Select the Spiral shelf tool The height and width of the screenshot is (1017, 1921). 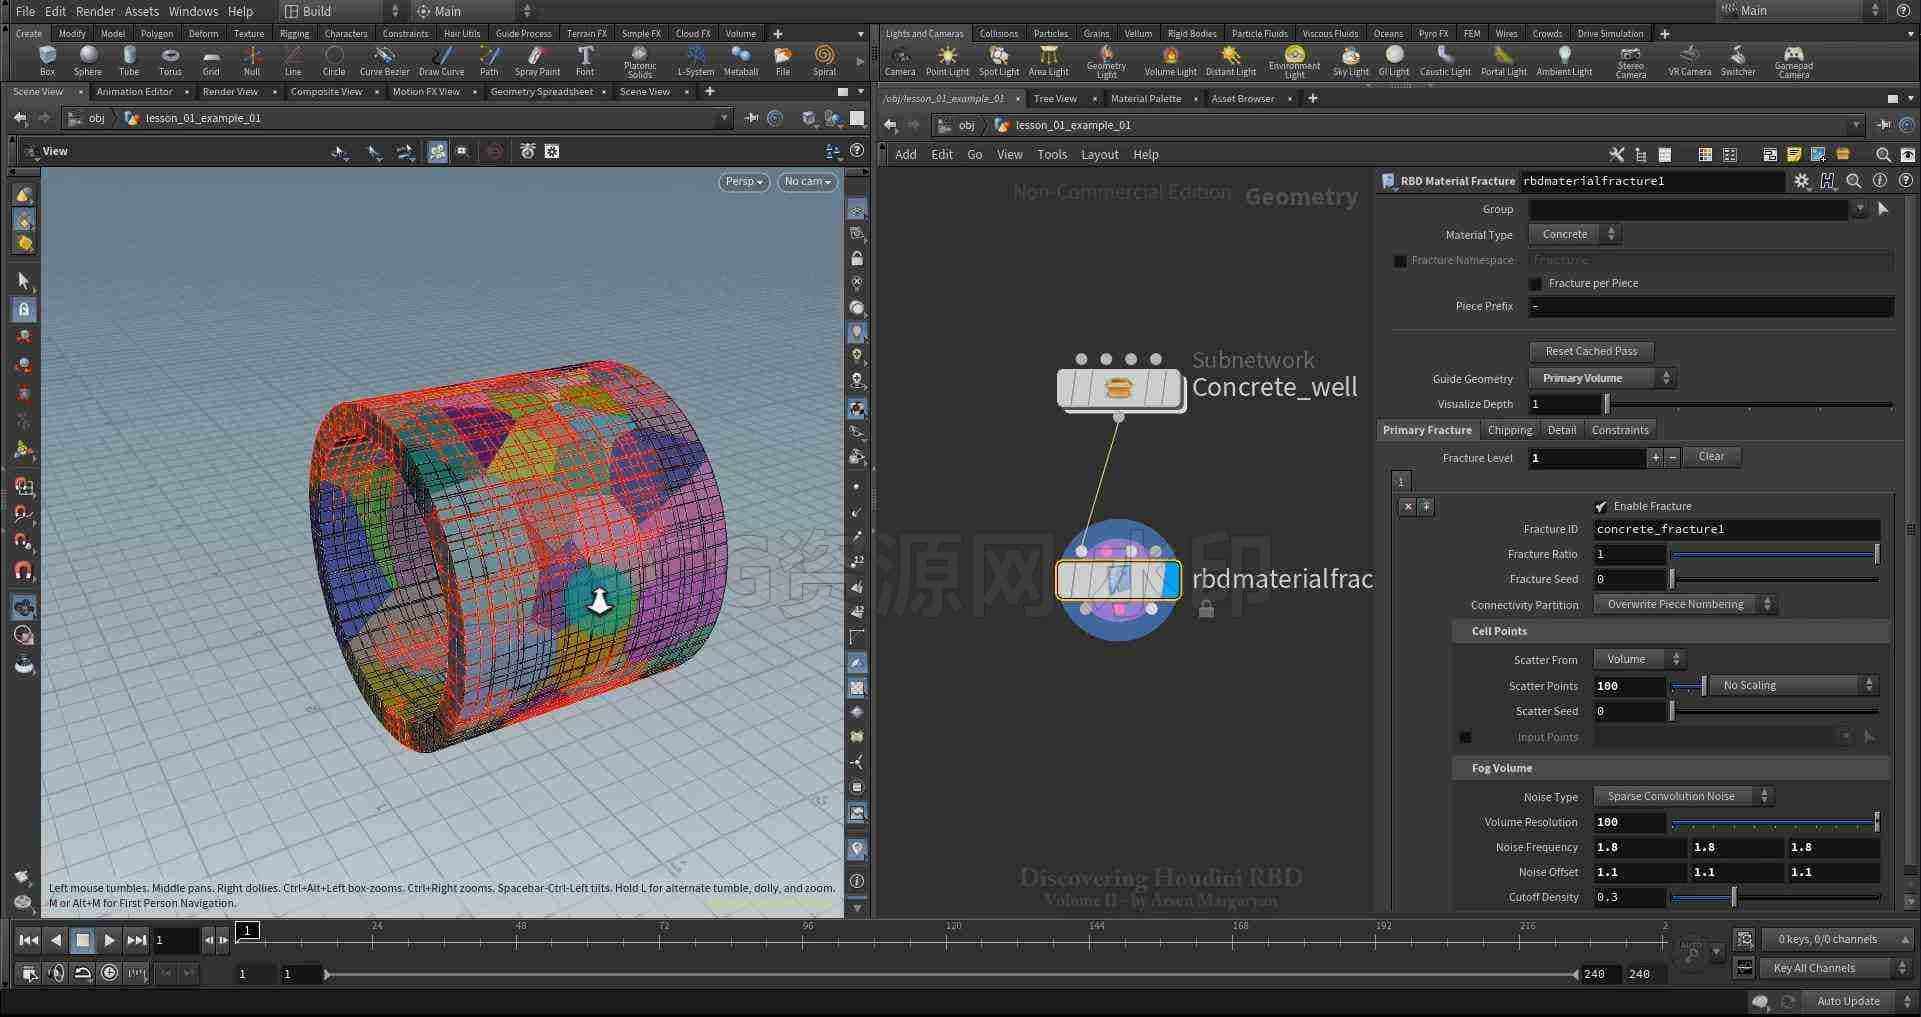pyautogui.click(x=824, y=60)
